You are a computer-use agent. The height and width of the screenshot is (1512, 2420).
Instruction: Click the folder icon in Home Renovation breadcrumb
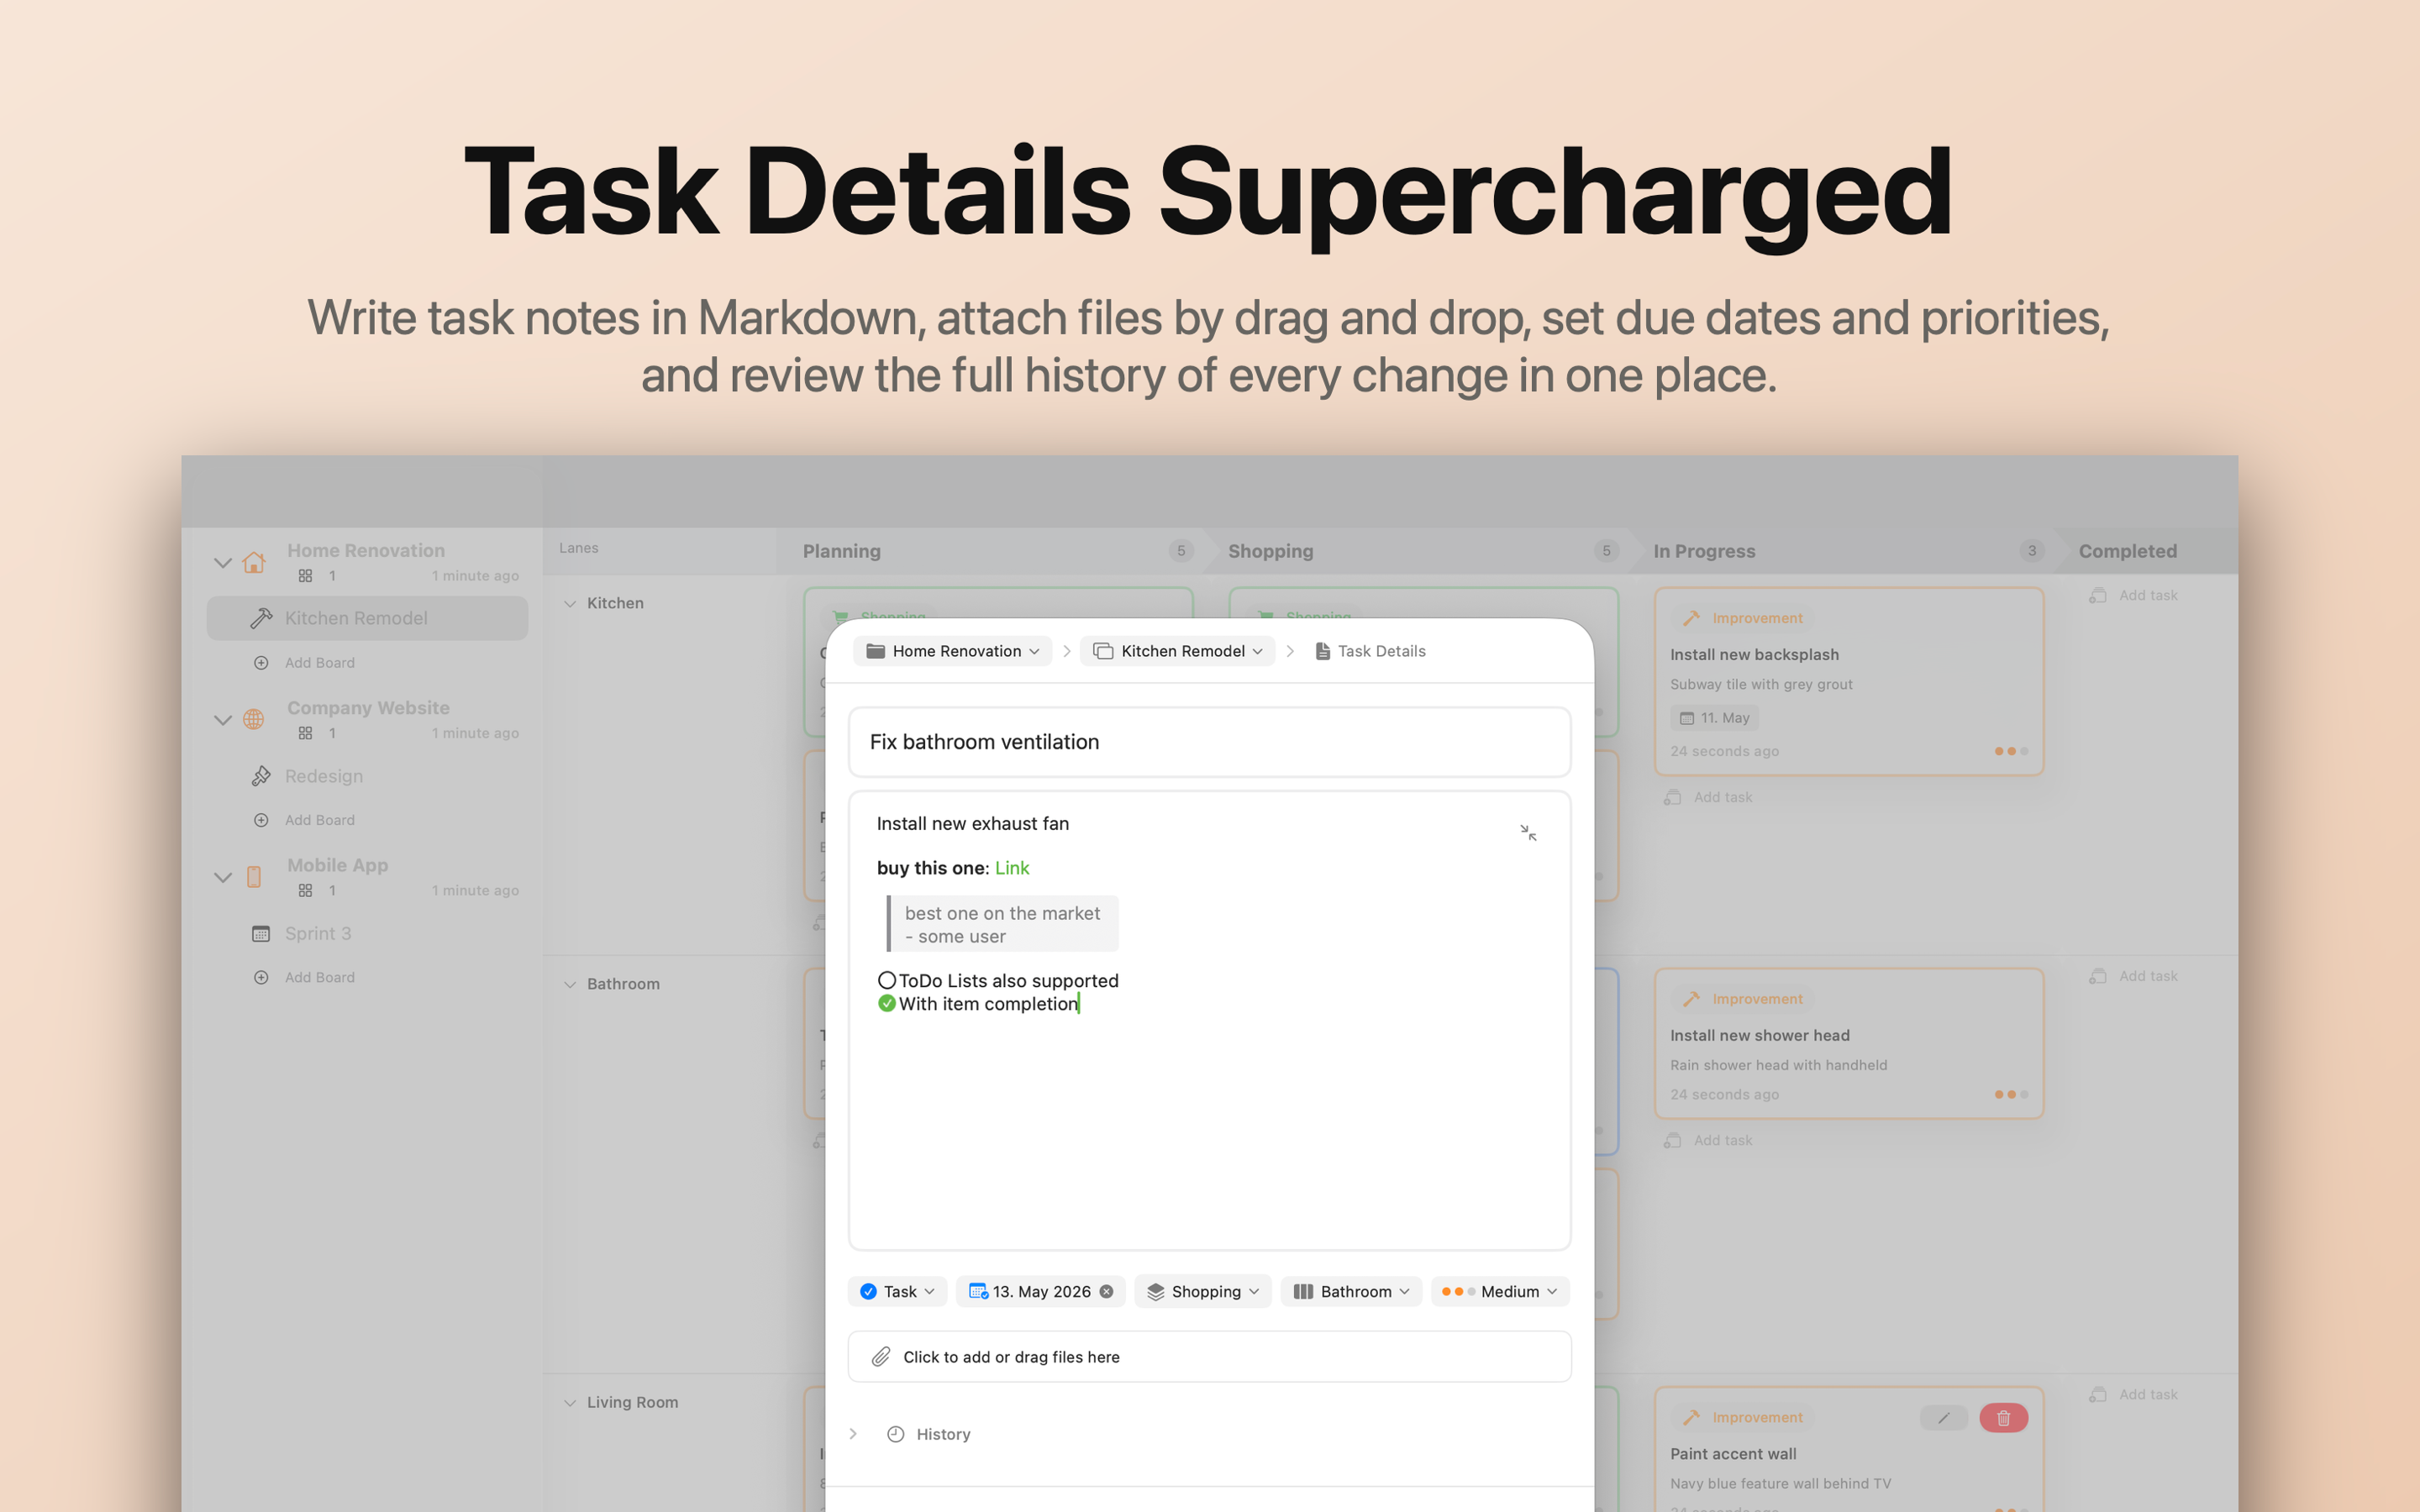[875, 651]
